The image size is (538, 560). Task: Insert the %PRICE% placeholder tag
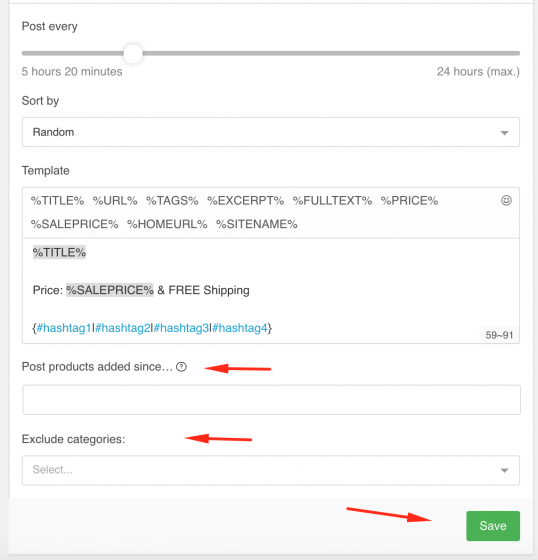click(409, 201)
